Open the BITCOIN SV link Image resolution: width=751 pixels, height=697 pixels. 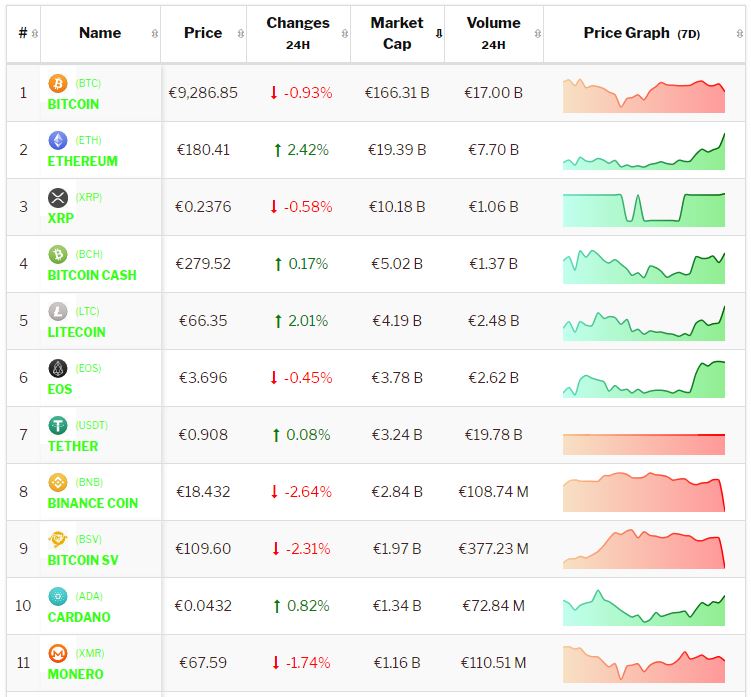point(83,560)
